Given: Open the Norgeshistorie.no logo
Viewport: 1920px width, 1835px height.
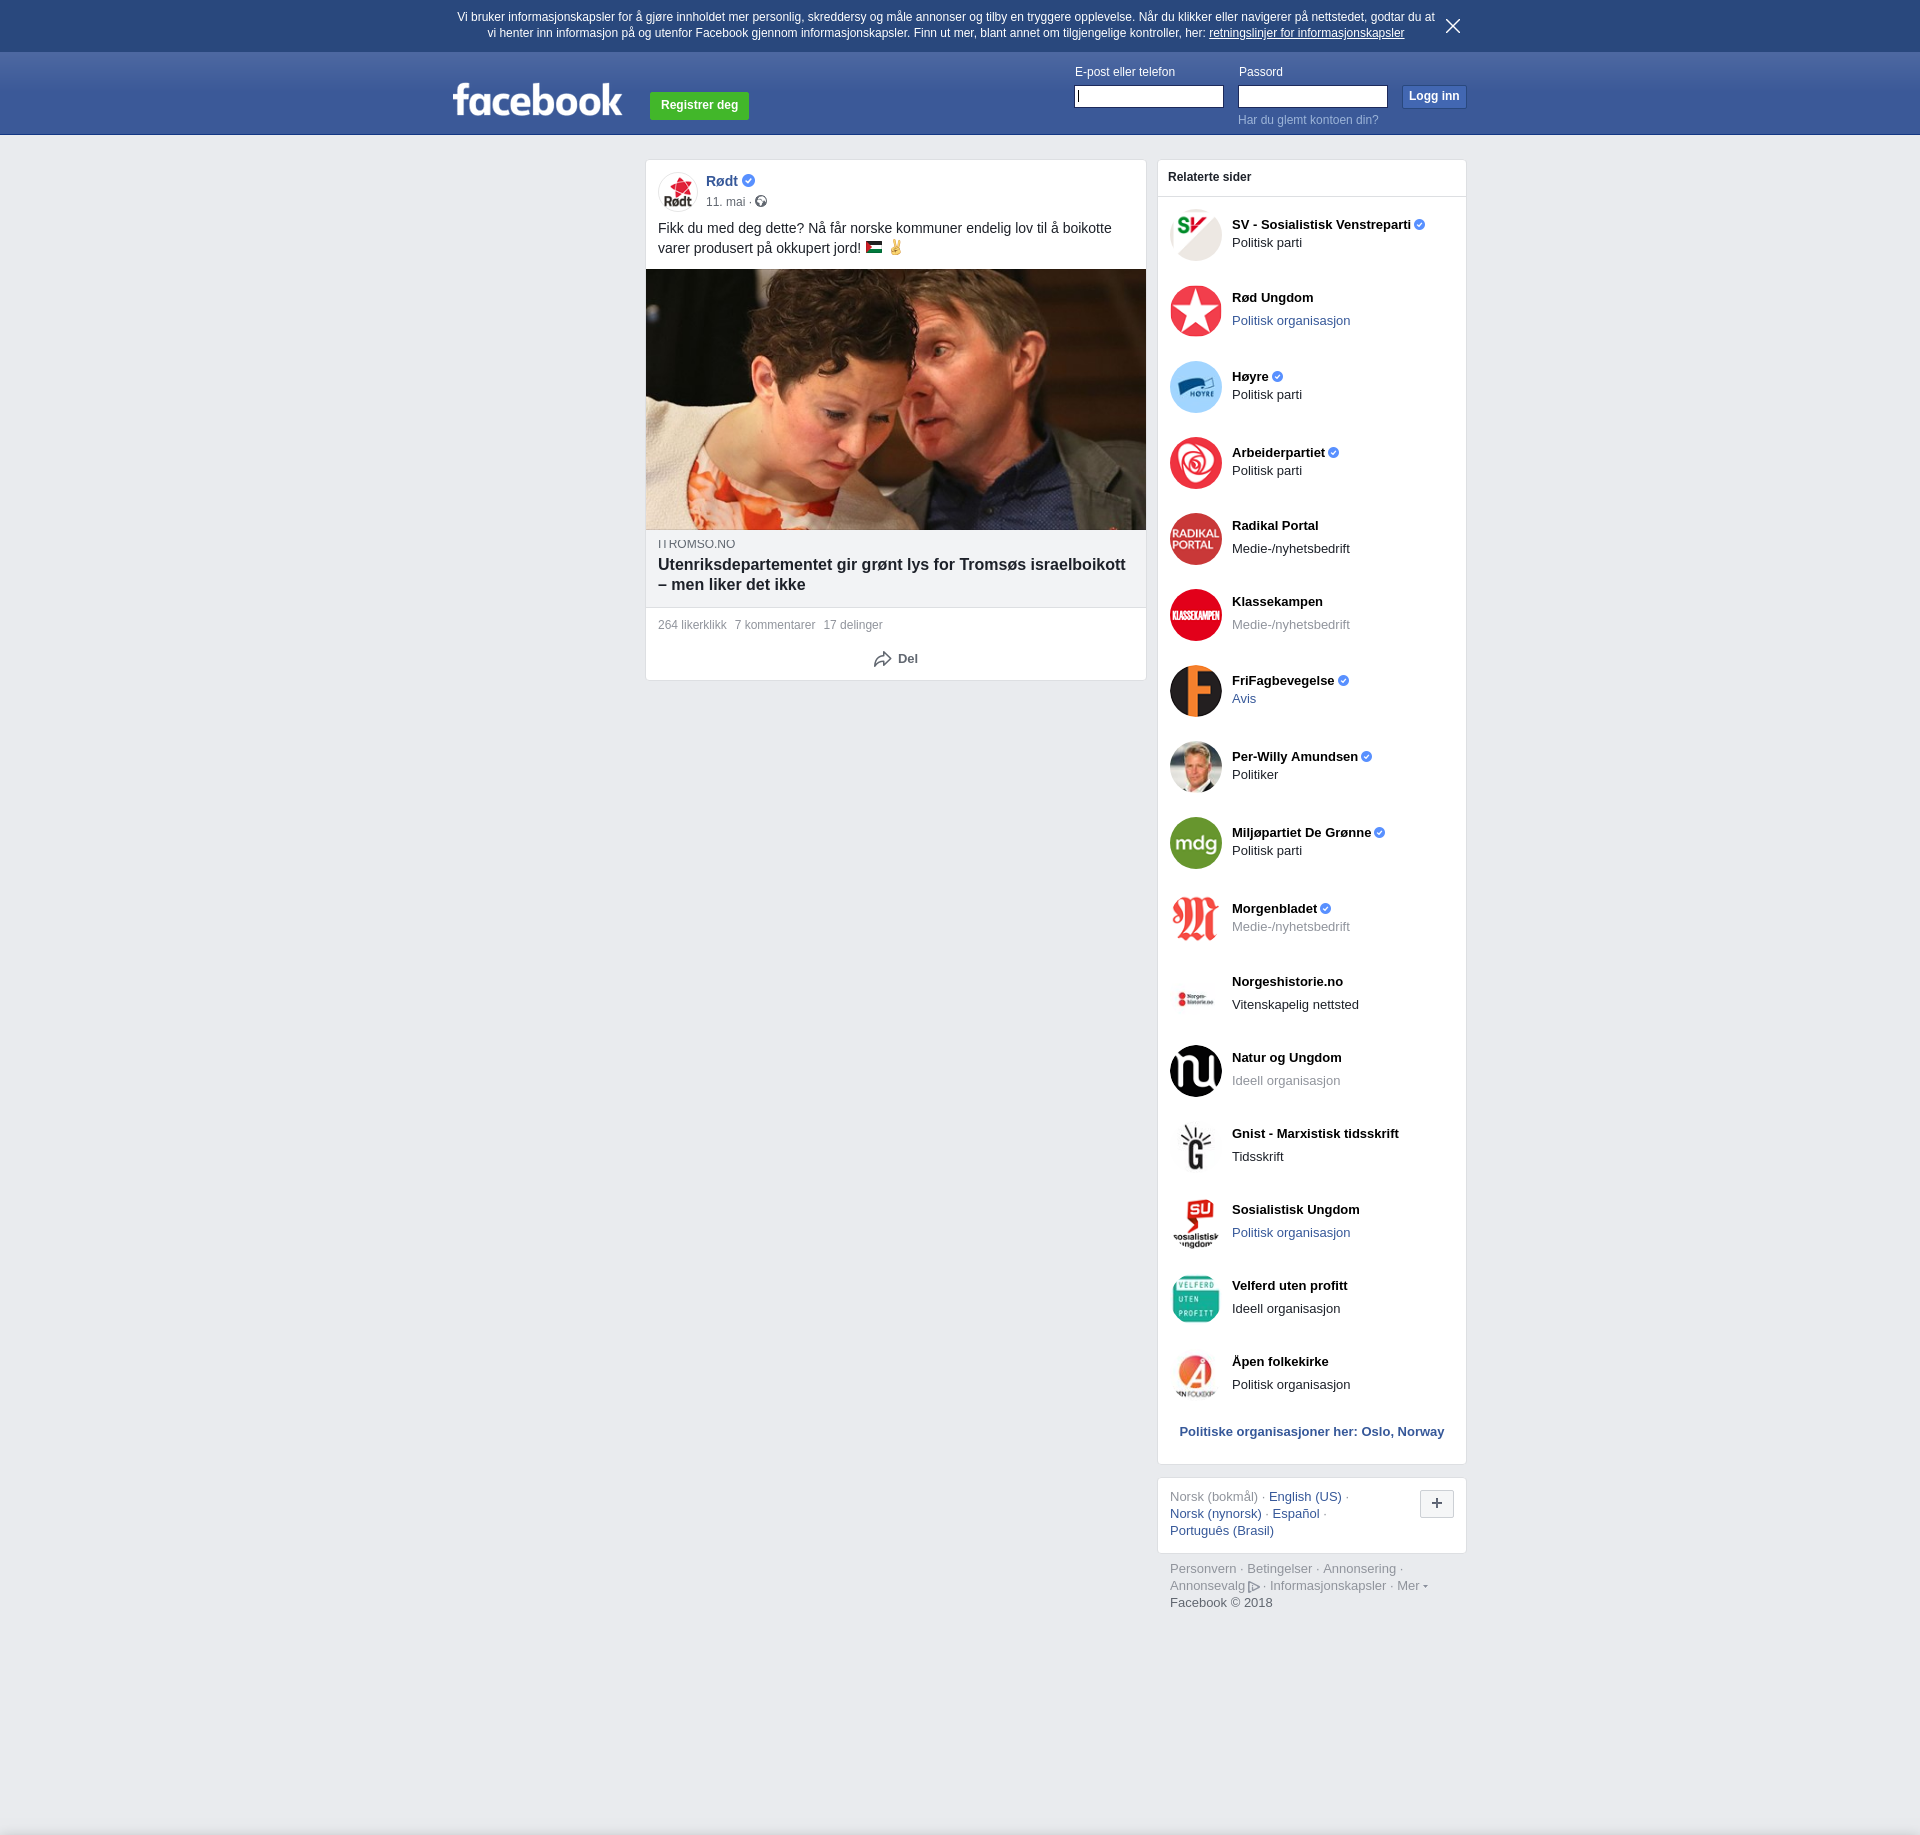Looking at the screenshot, I should (1196, 995).
